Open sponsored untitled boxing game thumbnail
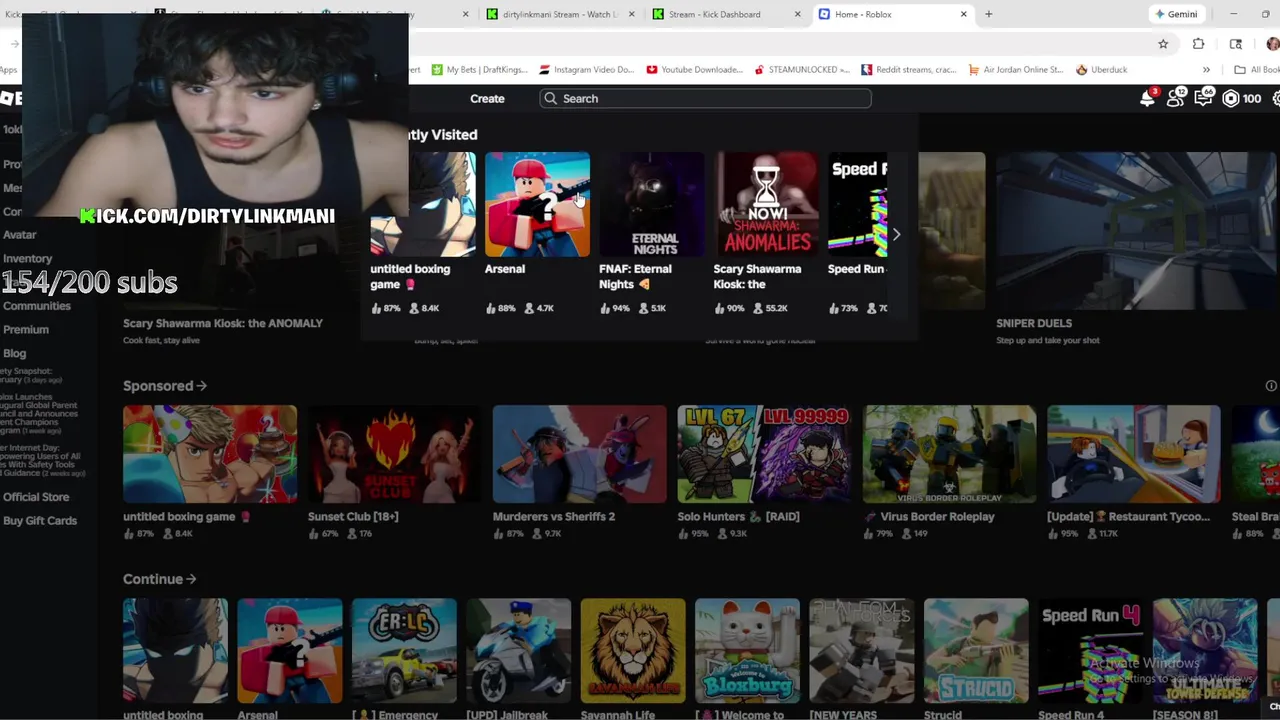 coord(210,454)
